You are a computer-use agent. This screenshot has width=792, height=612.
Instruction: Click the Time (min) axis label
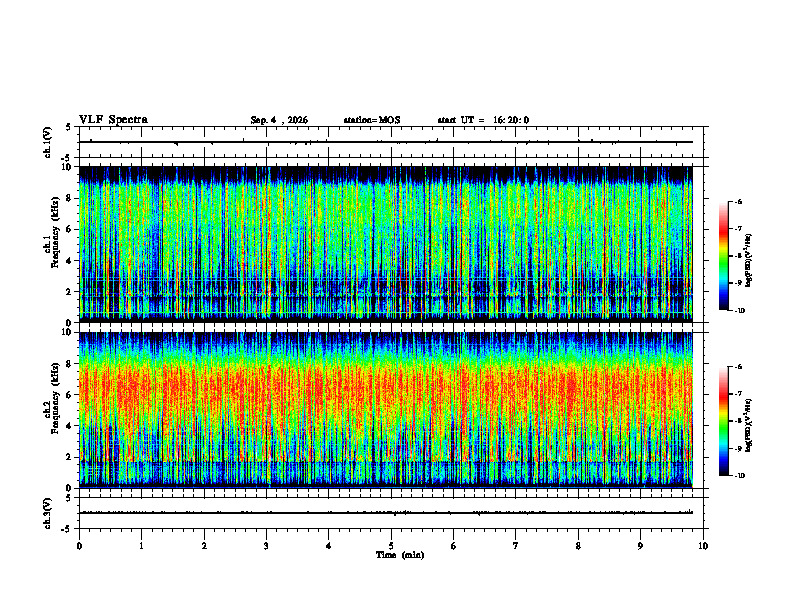[400, 555]
